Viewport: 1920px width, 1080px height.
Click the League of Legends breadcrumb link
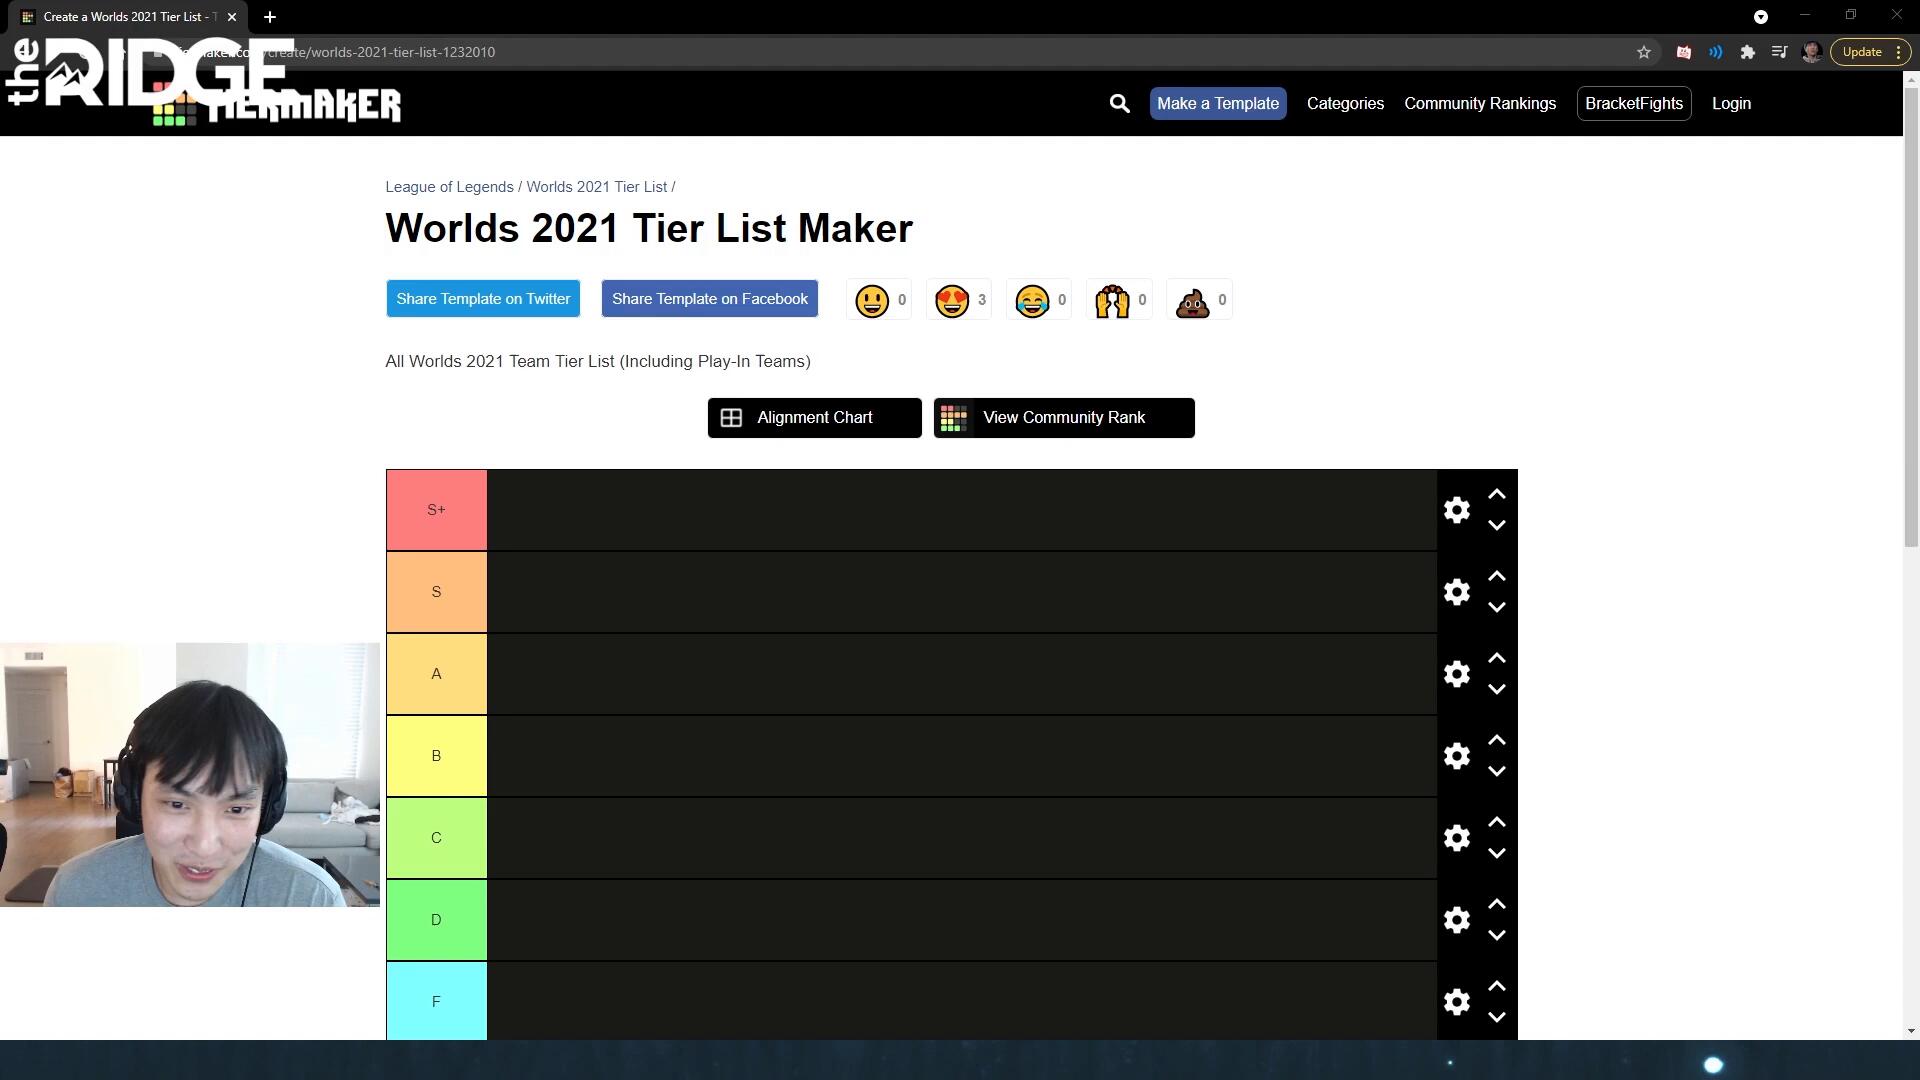(x=449, y=187)
